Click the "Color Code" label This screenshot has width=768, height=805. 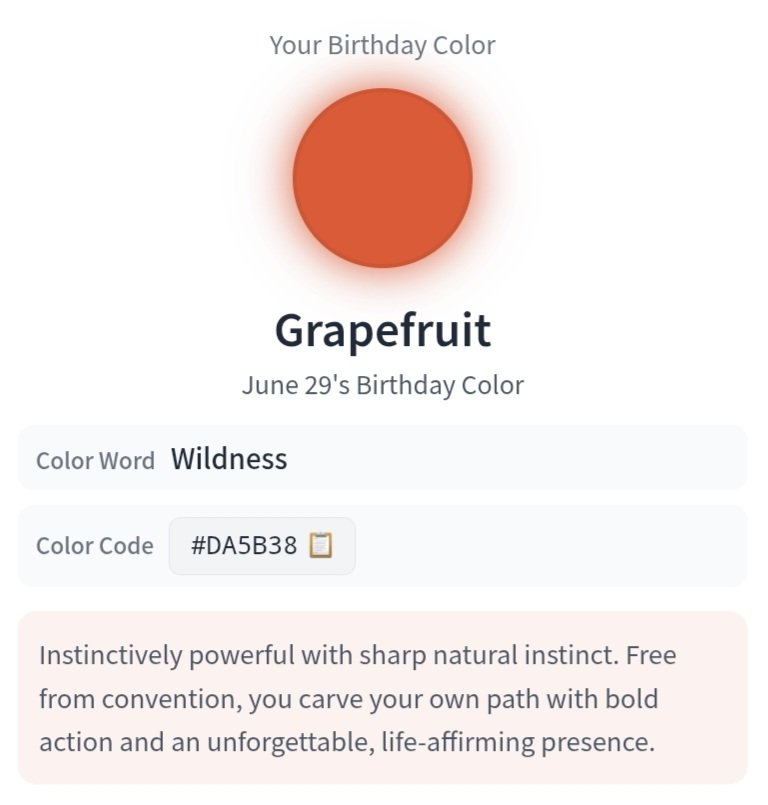coord(94,546)
